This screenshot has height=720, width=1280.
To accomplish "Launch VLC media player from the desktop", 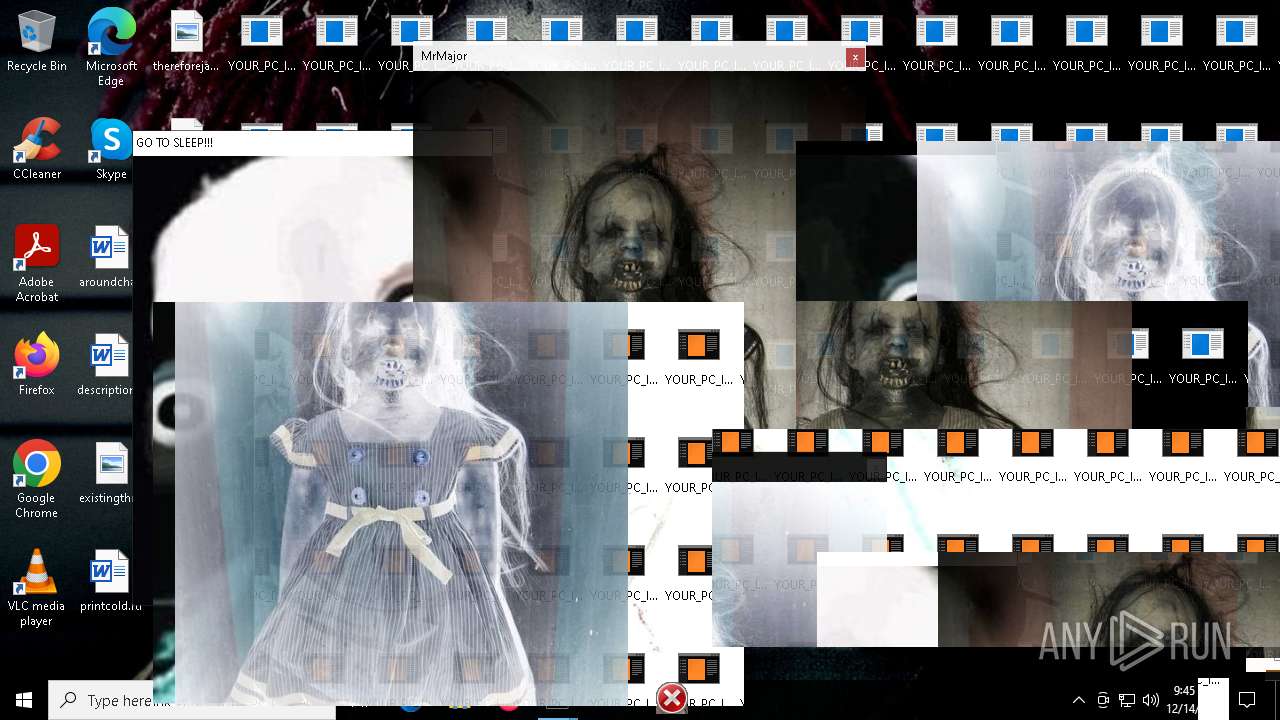I will tap(37, 587).
